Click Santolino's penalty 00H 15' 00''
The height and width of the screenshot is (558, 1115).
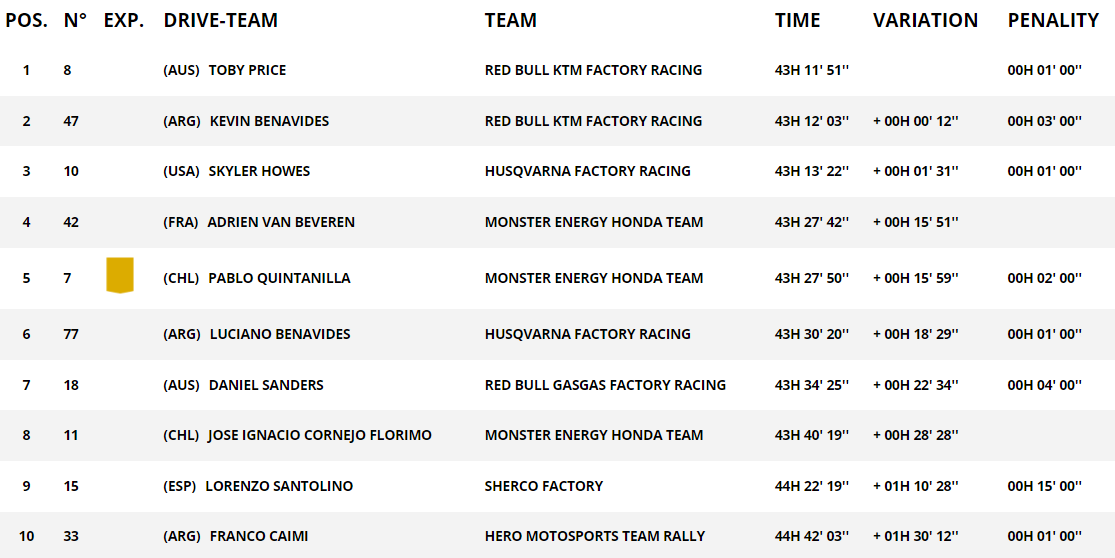point(1045,486)
